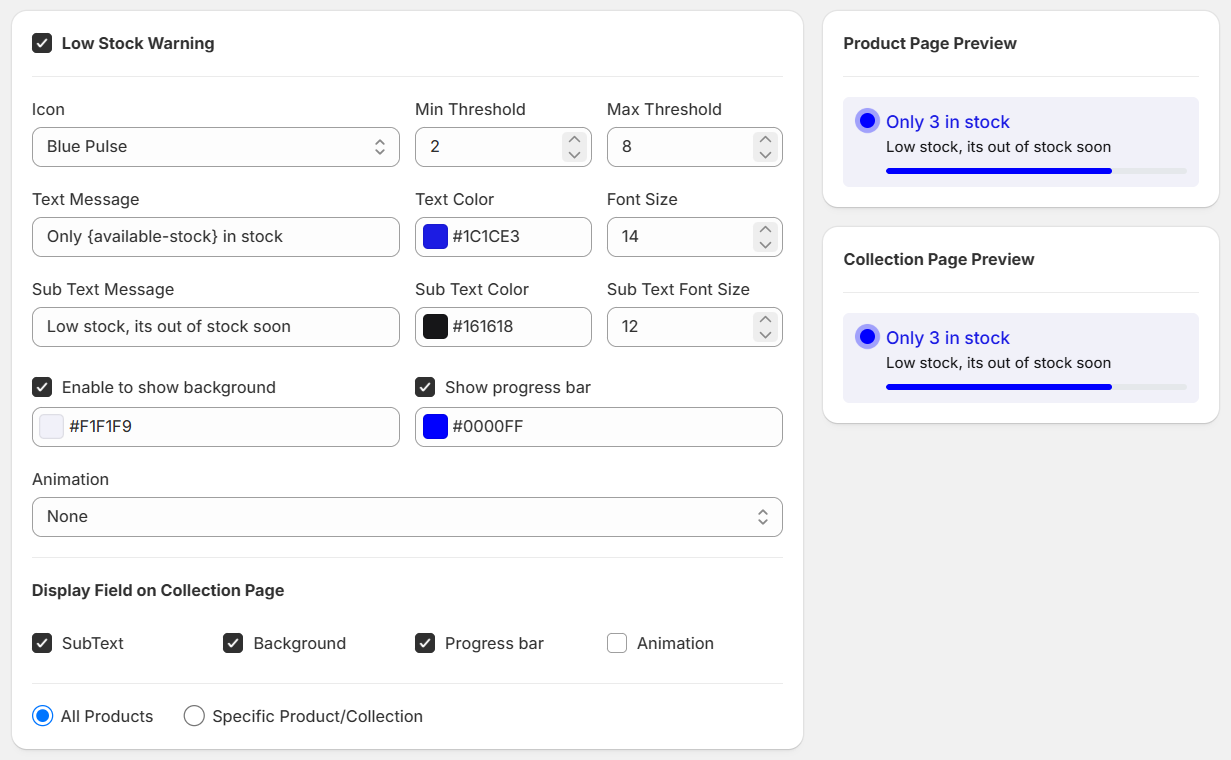
Task: Increase Sub Text Font Size with up arrow
Action: 765,320
